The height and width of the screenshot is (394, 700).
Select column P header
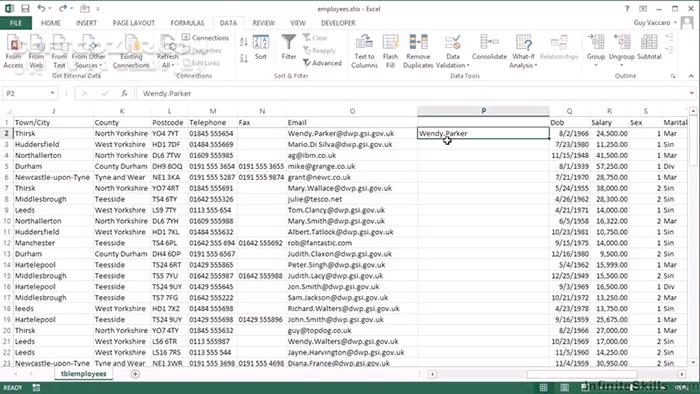pyautogui.click(x=483, y=111)
